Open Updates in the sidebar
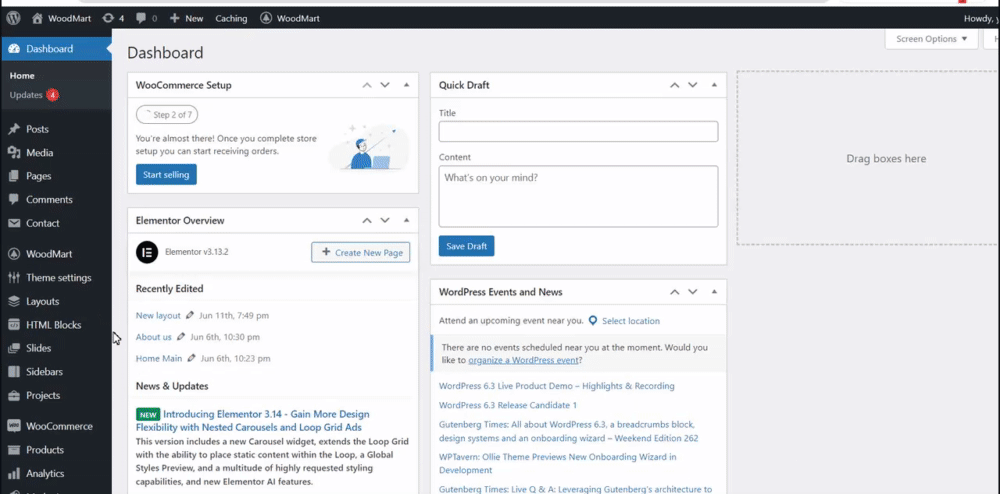This screenshot has height=494, width=1000. [x=34, y=95]
